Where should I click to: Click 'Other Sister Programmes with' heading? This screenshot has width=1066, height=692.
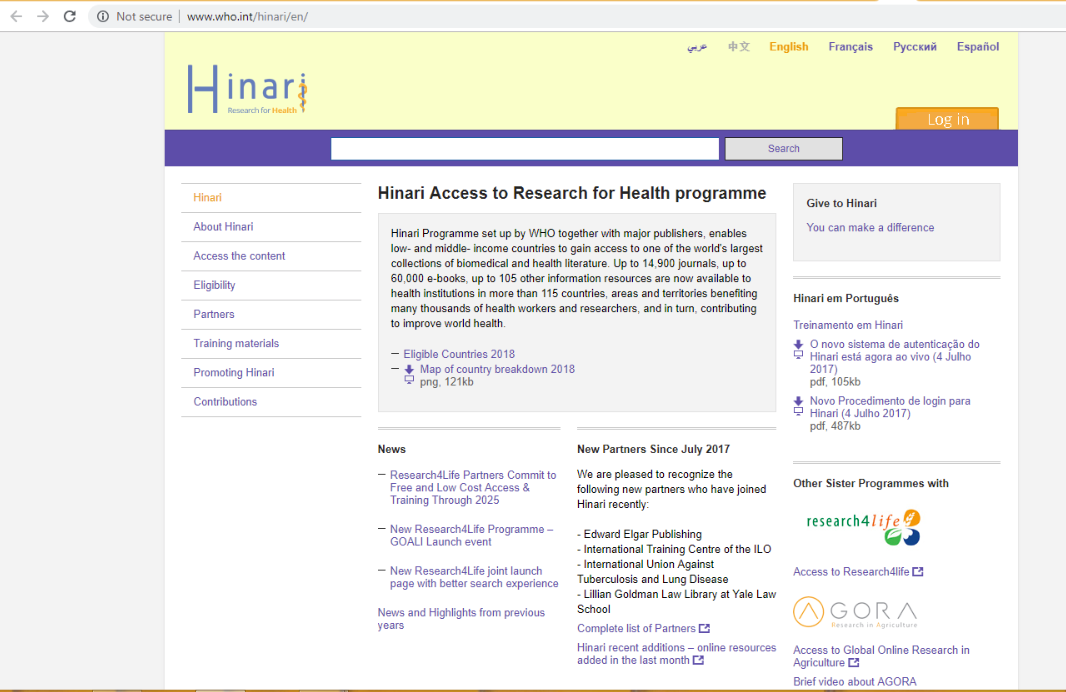click(871, 483)
